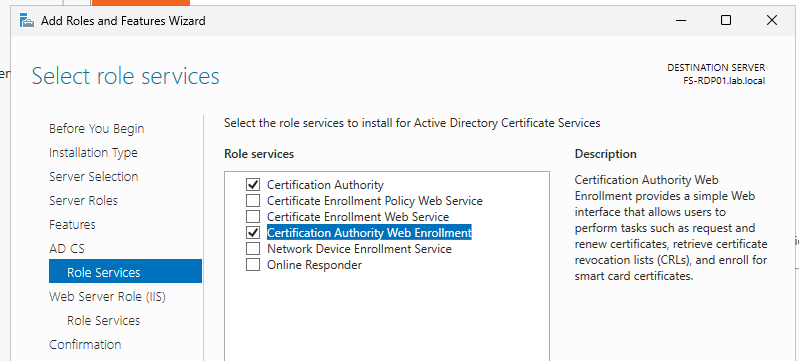Select the Network Device Enrollment Service label

coord(359,249)
